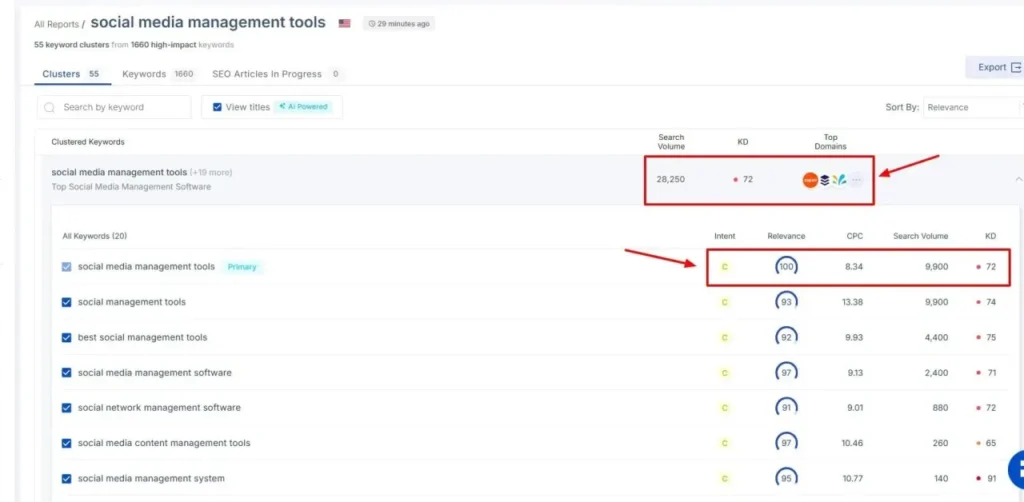
Task: Click the green-blue leaf domain icon
Action: 840,180
